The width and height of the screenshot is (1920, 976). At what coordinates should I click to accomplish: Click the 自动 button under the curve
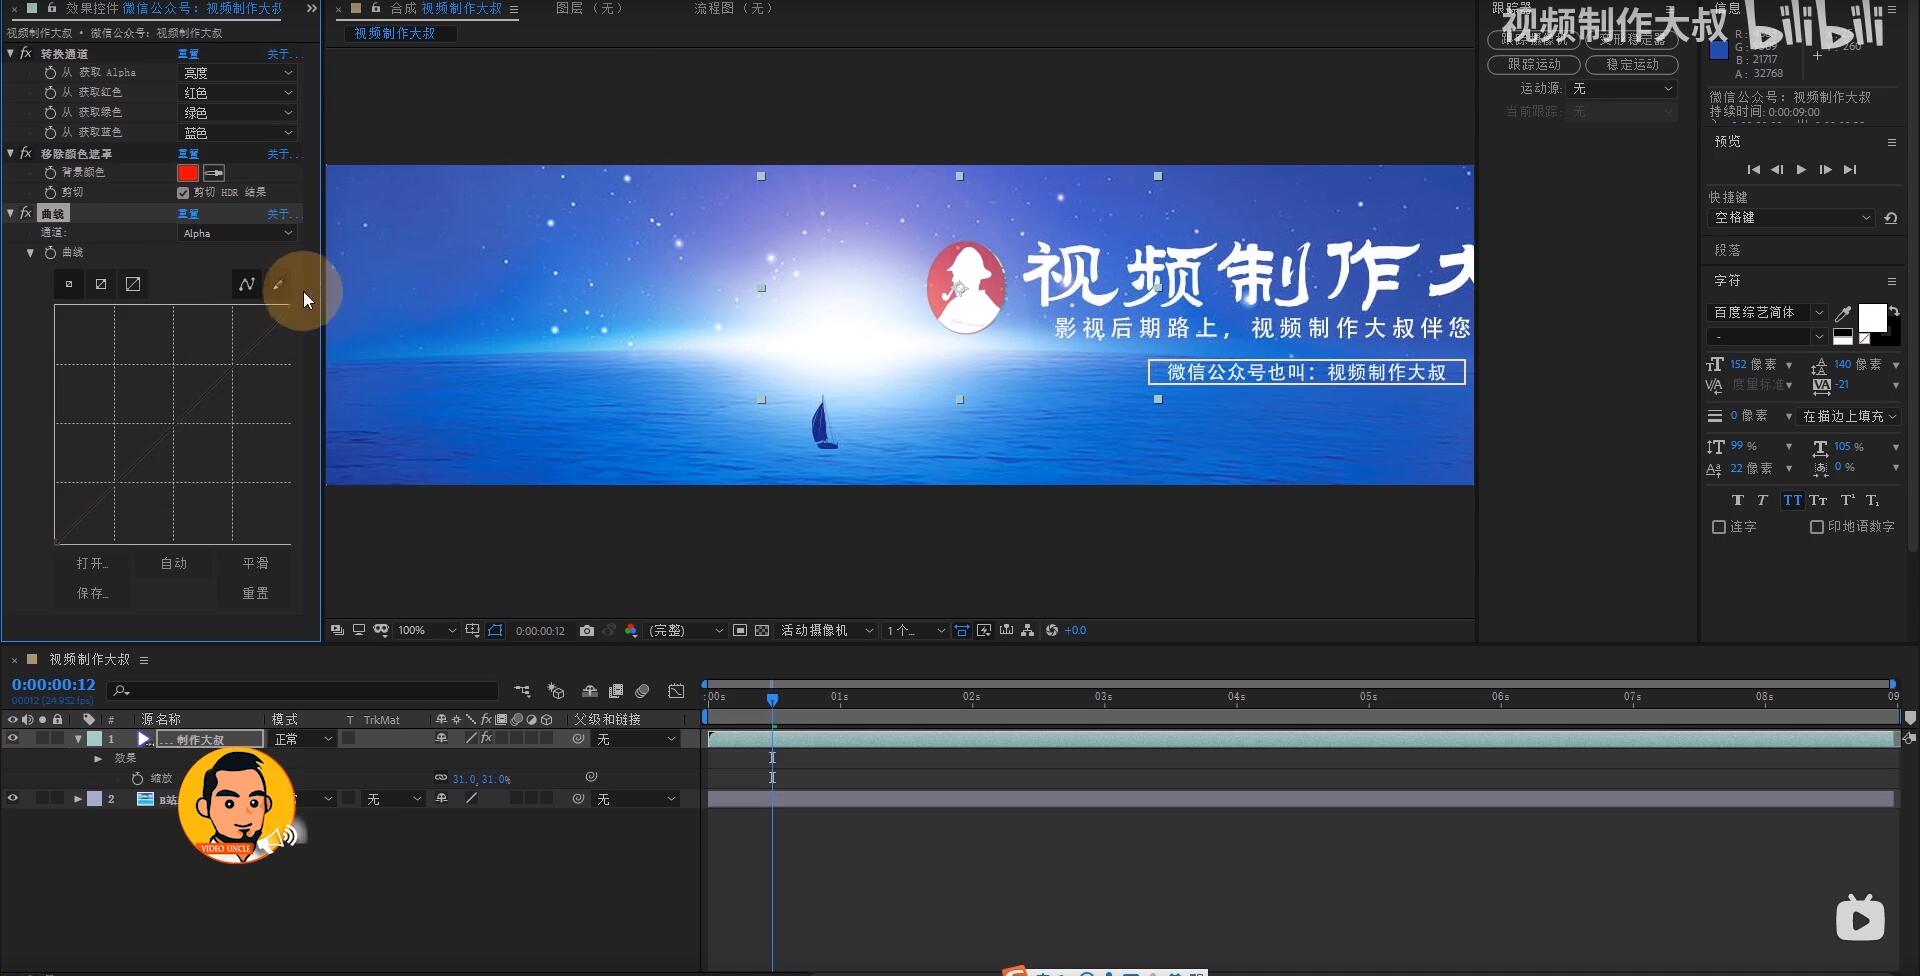click(174, 564)
